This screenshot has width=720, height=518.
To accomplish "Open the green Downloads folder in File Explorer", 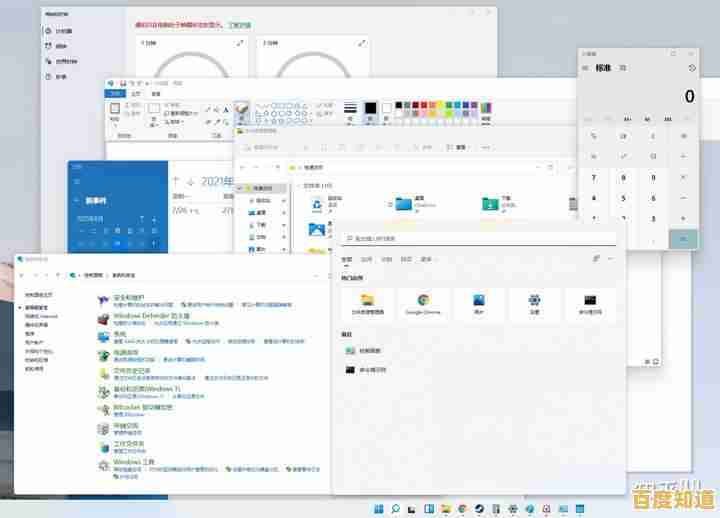I will pyautogui.click(x=490, y=203).
